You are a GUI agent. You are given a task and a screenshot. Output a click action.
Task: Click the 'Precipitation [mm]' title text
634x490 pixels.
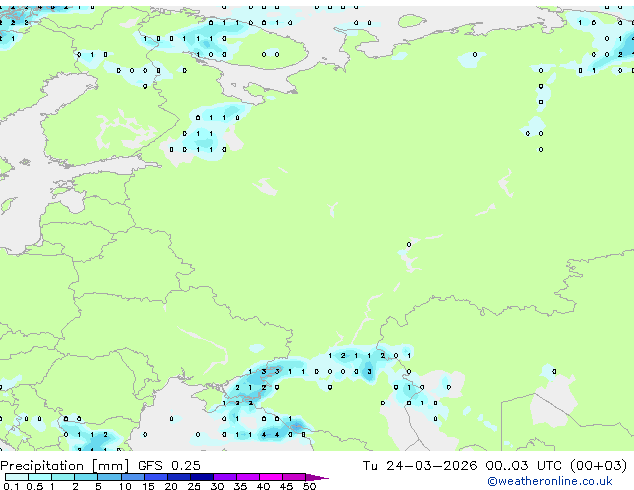click(65, 466)
